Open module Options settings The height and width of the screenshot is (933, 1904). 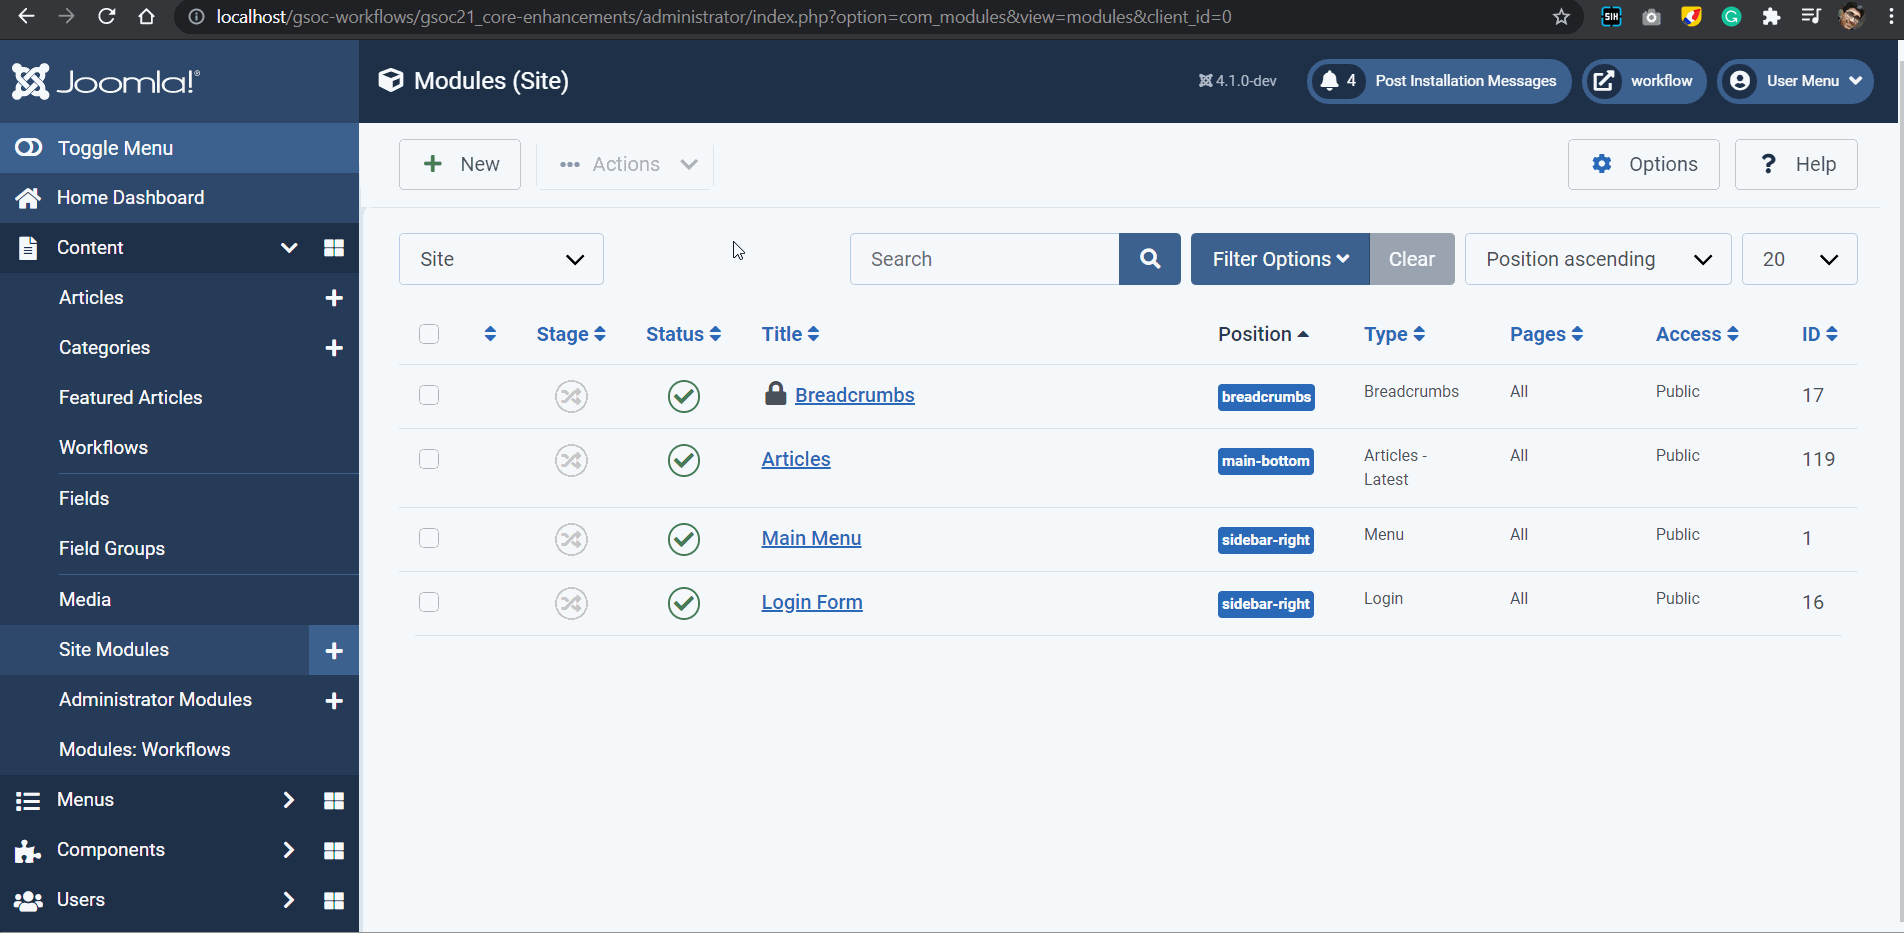click(x=1644, y=164)
